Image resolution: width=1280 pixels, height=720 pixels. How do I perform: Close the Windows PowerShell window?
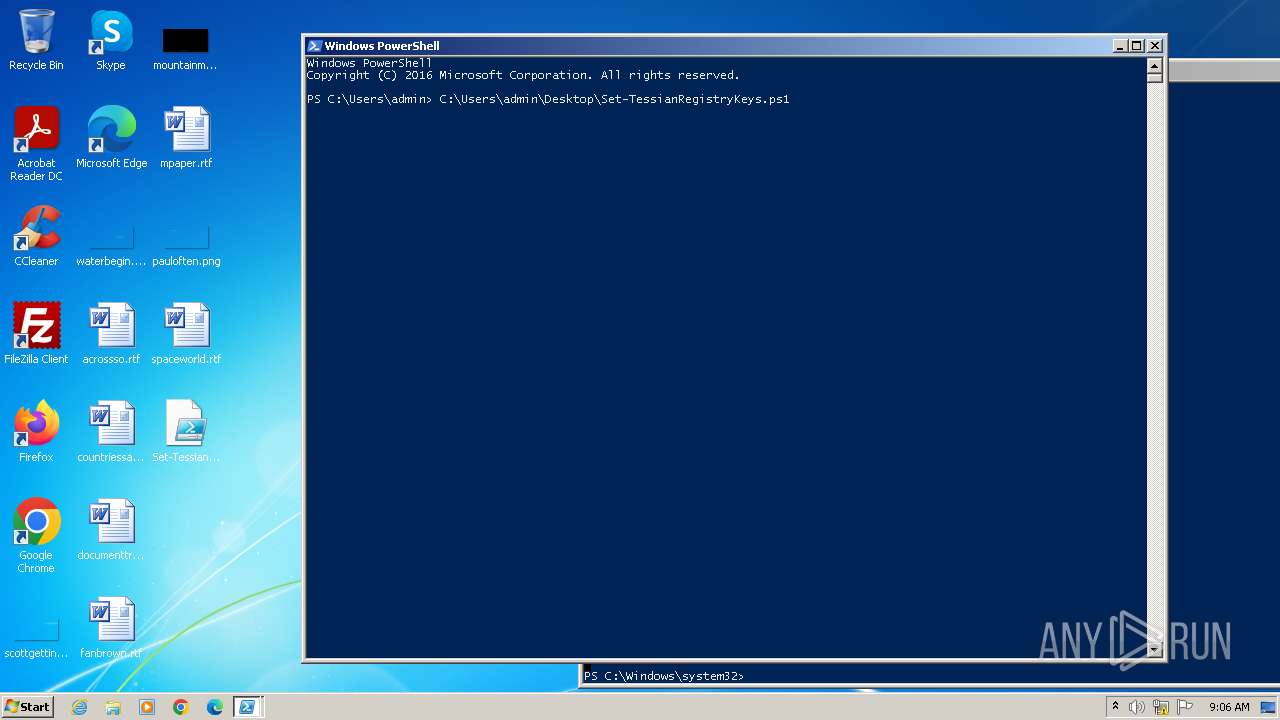(x=1155, y=46)
